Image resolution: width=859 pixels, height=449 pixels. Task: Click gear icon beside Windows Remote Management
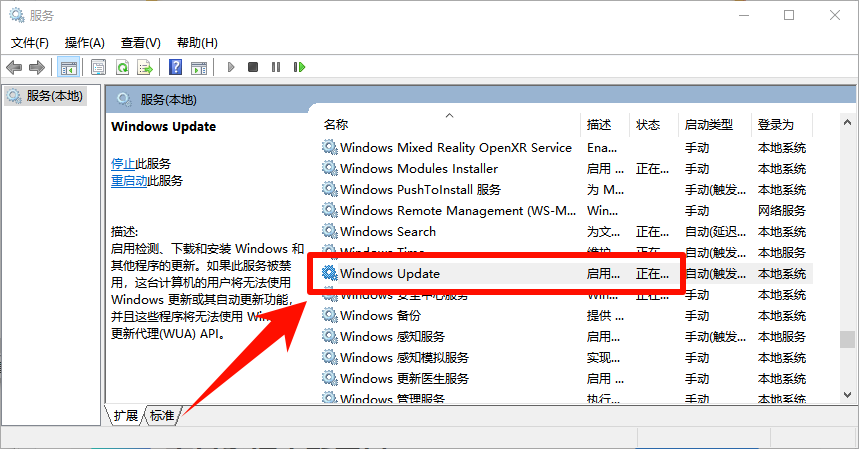click(329, 210)
